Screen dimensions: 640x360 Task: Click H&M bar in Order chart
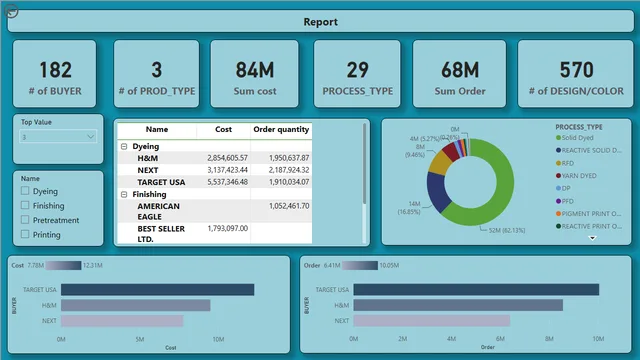458,305
